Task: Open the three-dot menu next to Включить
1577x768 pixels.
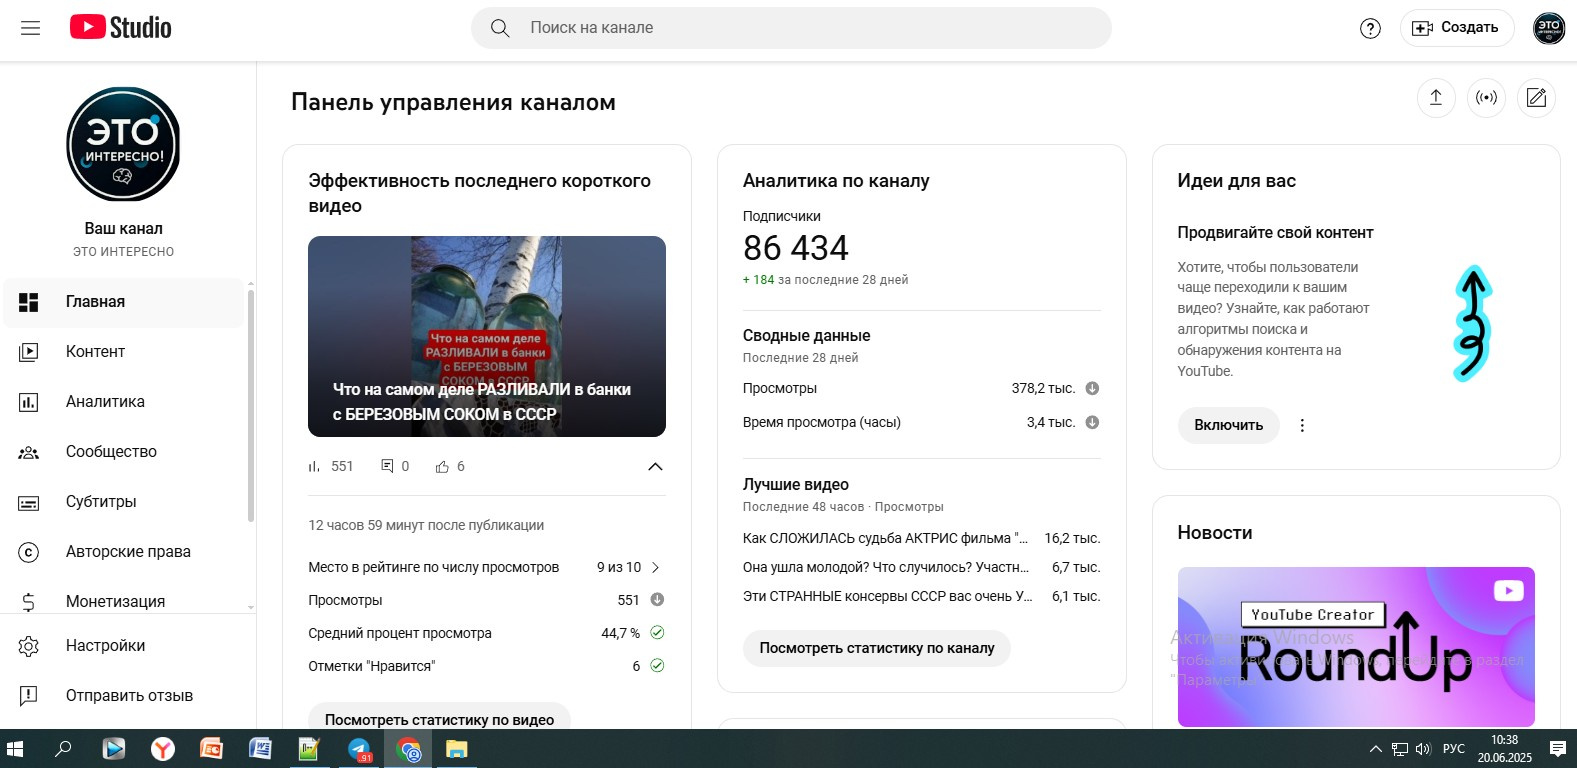Action: pyautogui.click(x=1302, y=425)
